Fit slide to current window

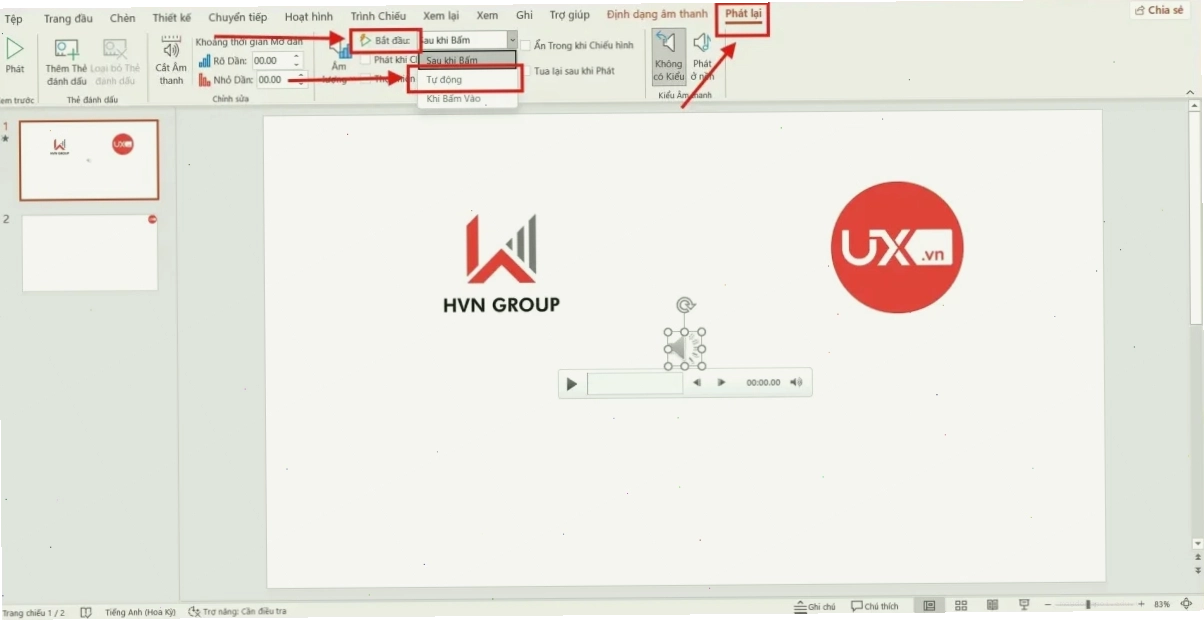1187,604
